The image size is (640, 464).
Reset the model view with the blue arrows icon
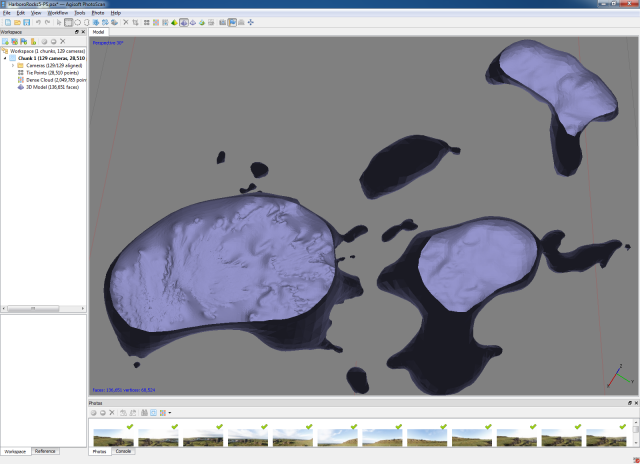pos(251,22)
